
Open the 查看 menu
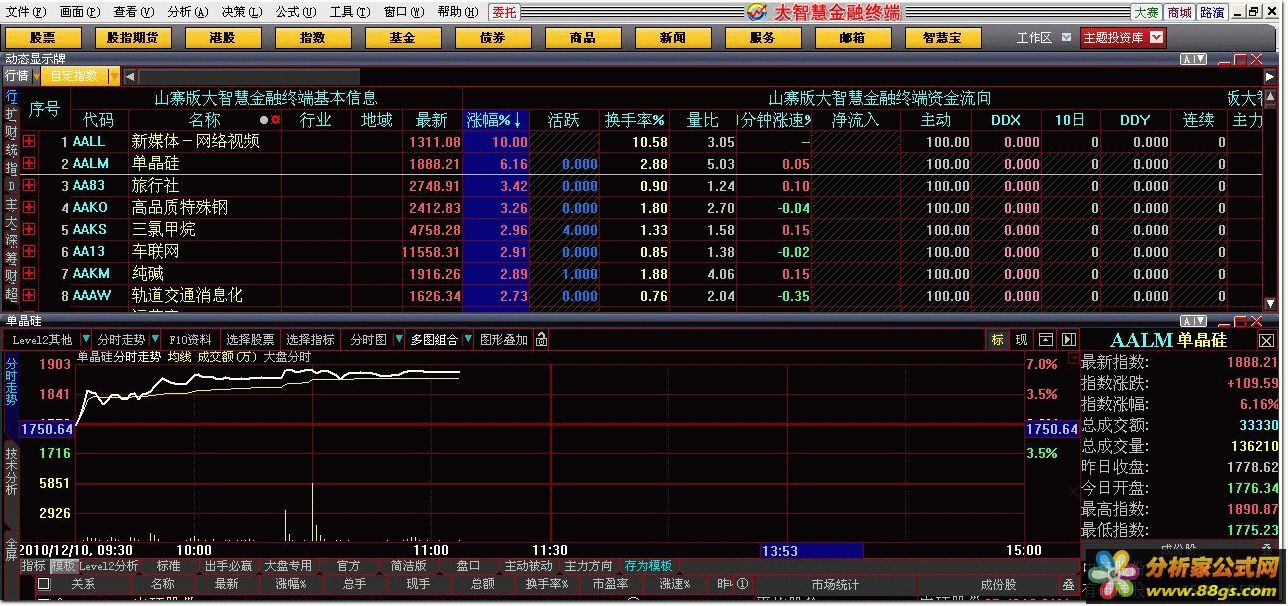[133, 12]
